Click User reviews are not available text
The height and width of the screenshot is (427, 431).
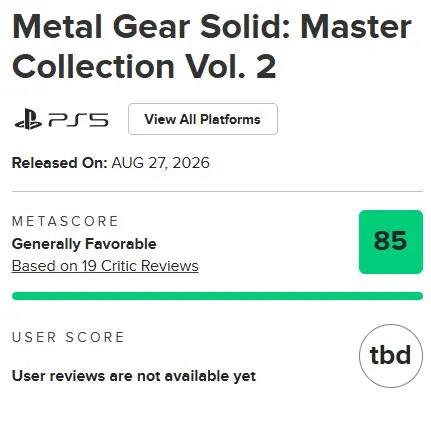(134, 376)
